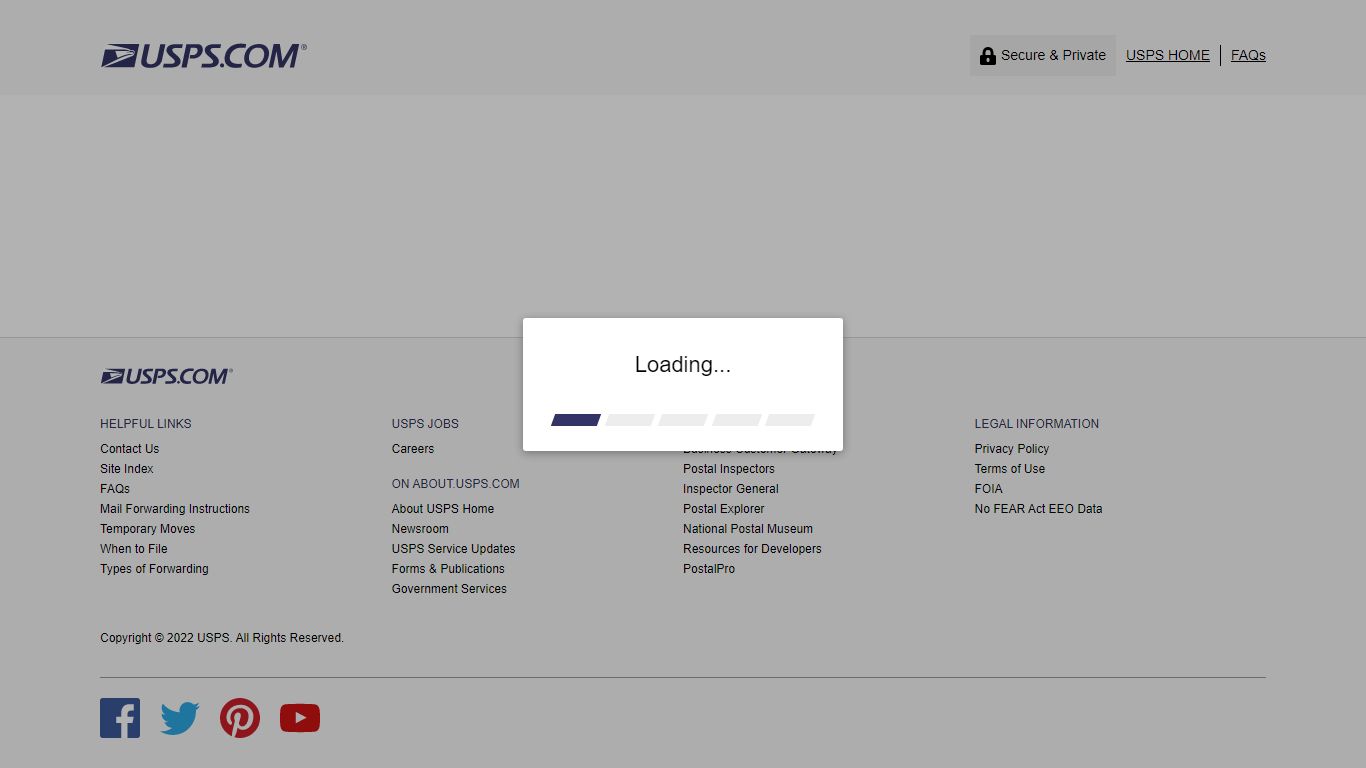Click the ON ABOUT.USPS.COM heading

456,484
